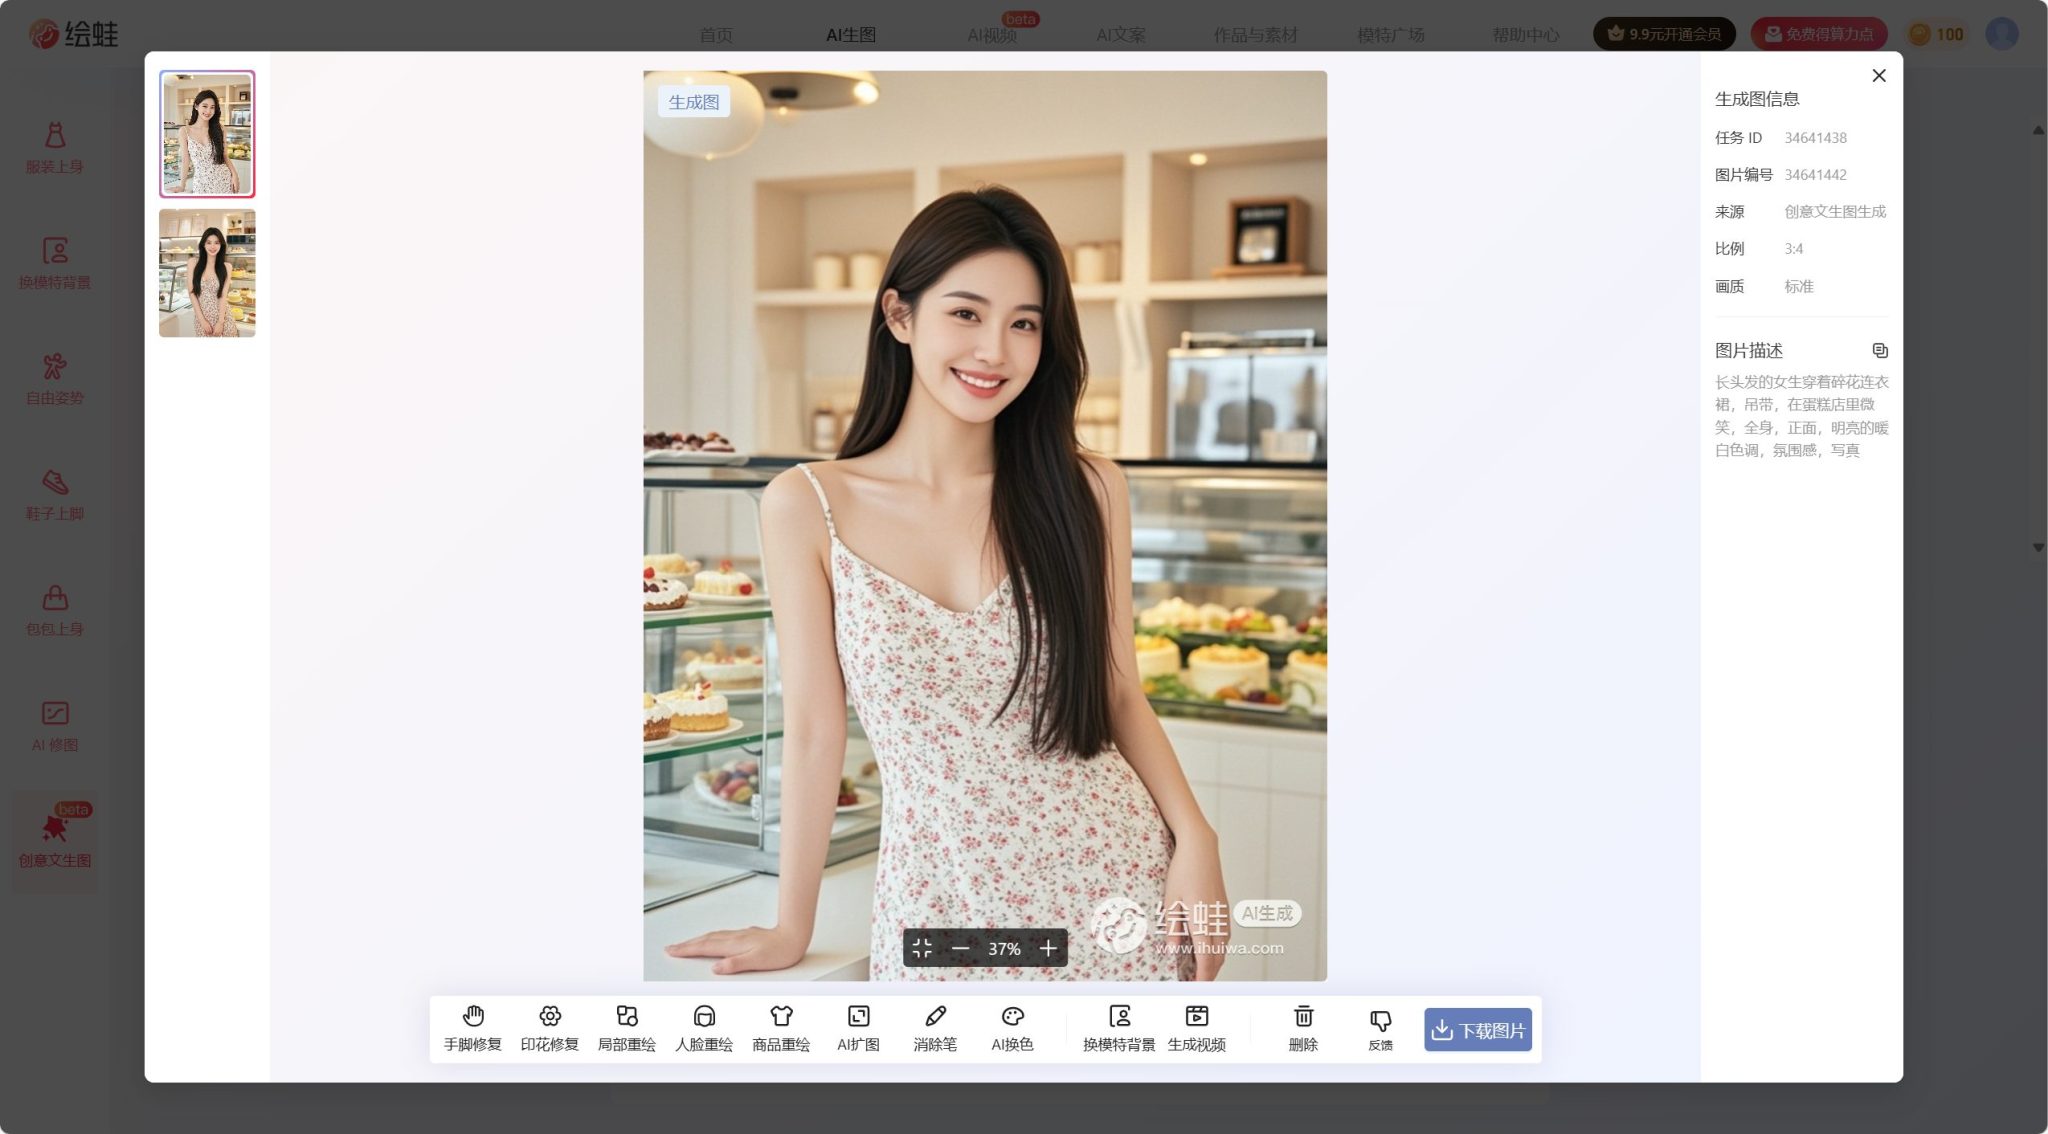Click the 创意文生图生成 source text
This screenshot has height=1134, width=2048.
click(1835, 212)
